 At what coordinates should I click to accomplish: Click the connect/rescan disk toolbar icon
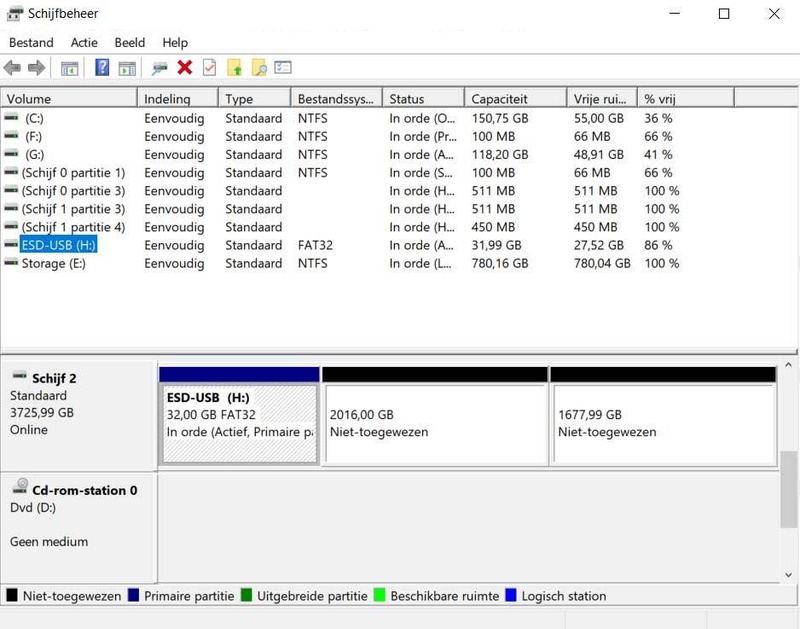point(160,68)
